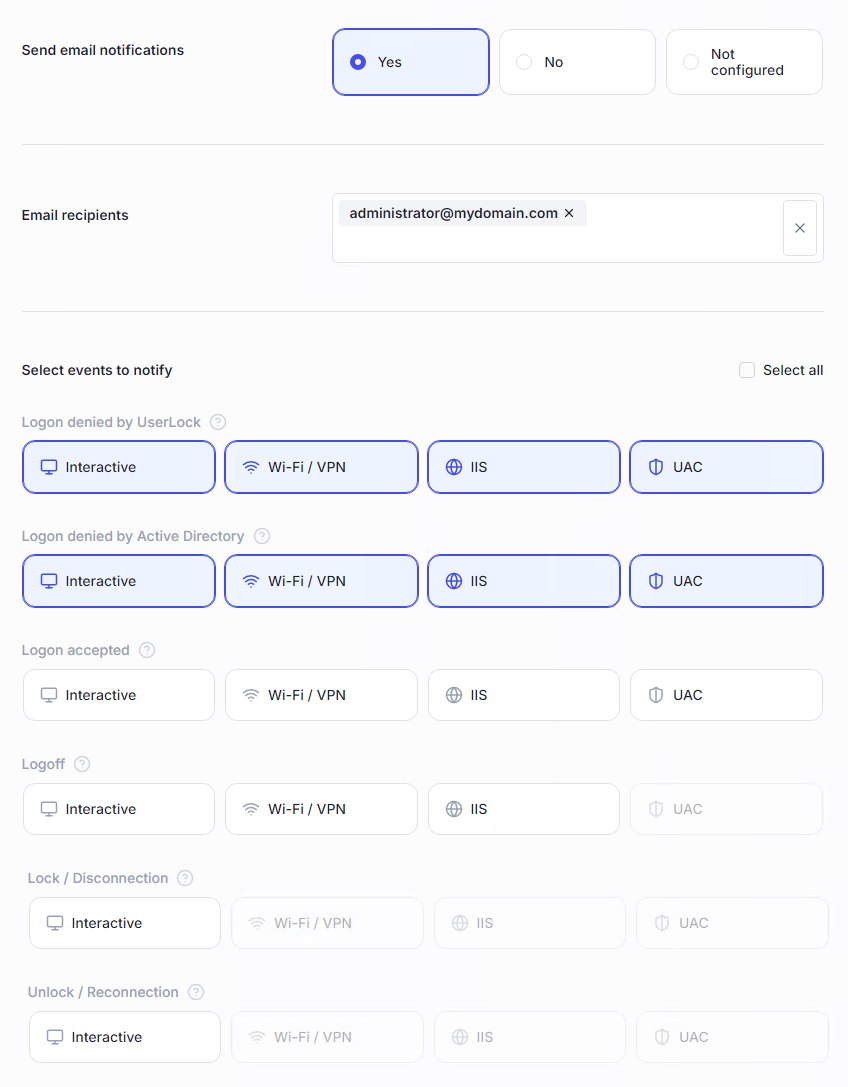Disable Wi-Fi / VPN for Active Directory denials

(321, 581)
